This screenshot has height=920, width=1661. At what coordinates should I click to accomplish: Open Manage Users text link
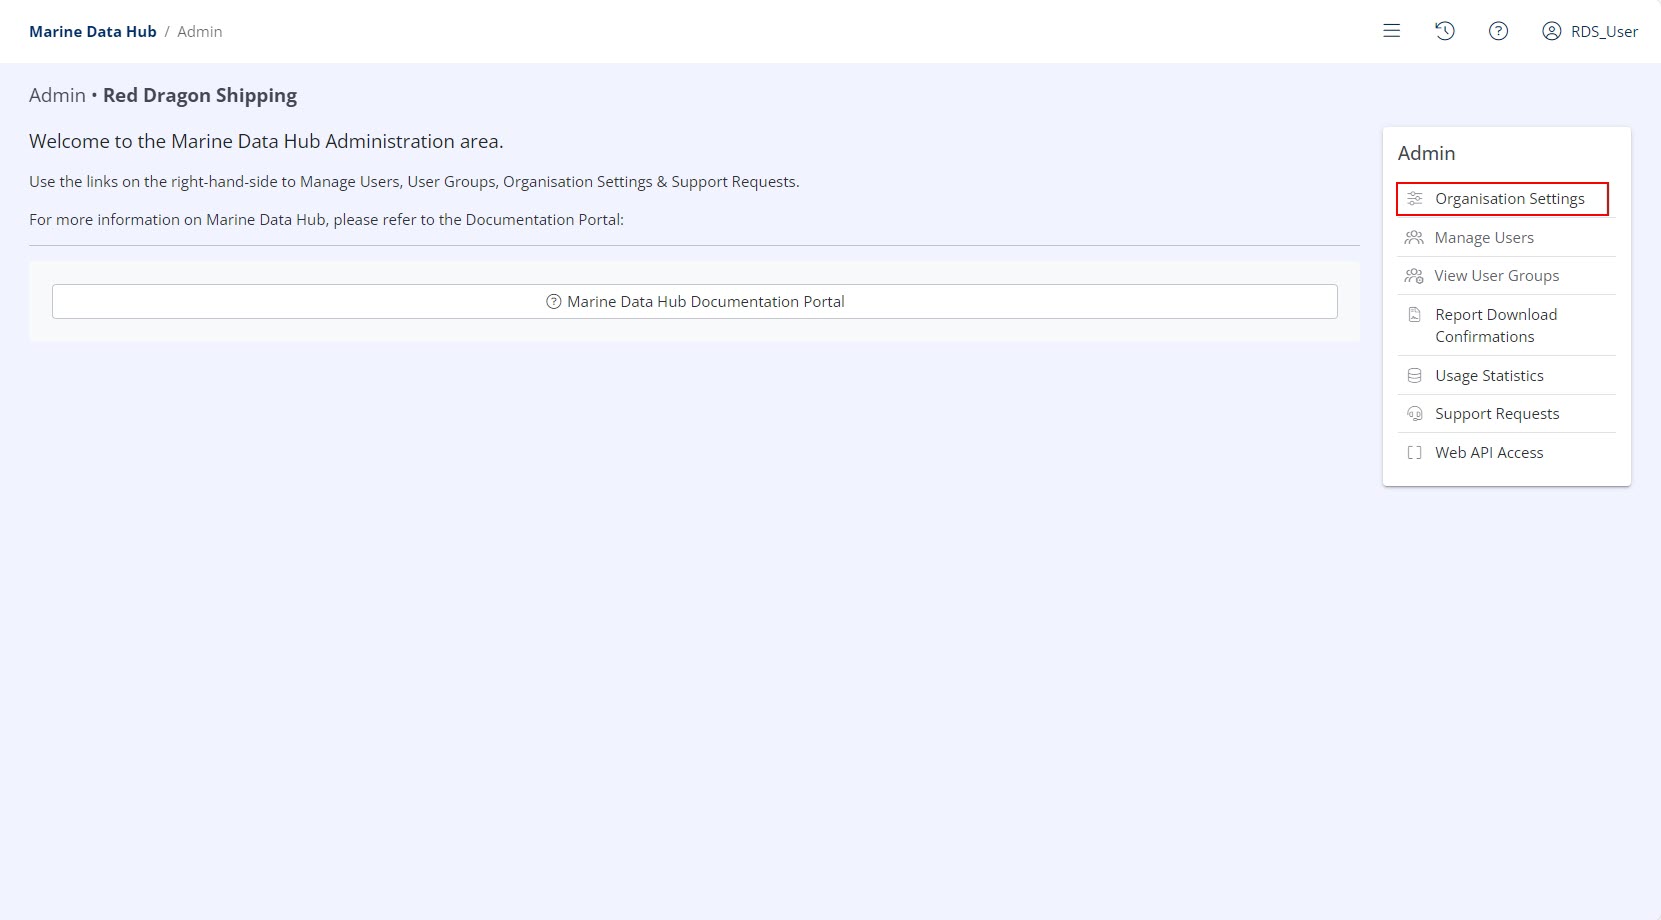pos(1484,238)
